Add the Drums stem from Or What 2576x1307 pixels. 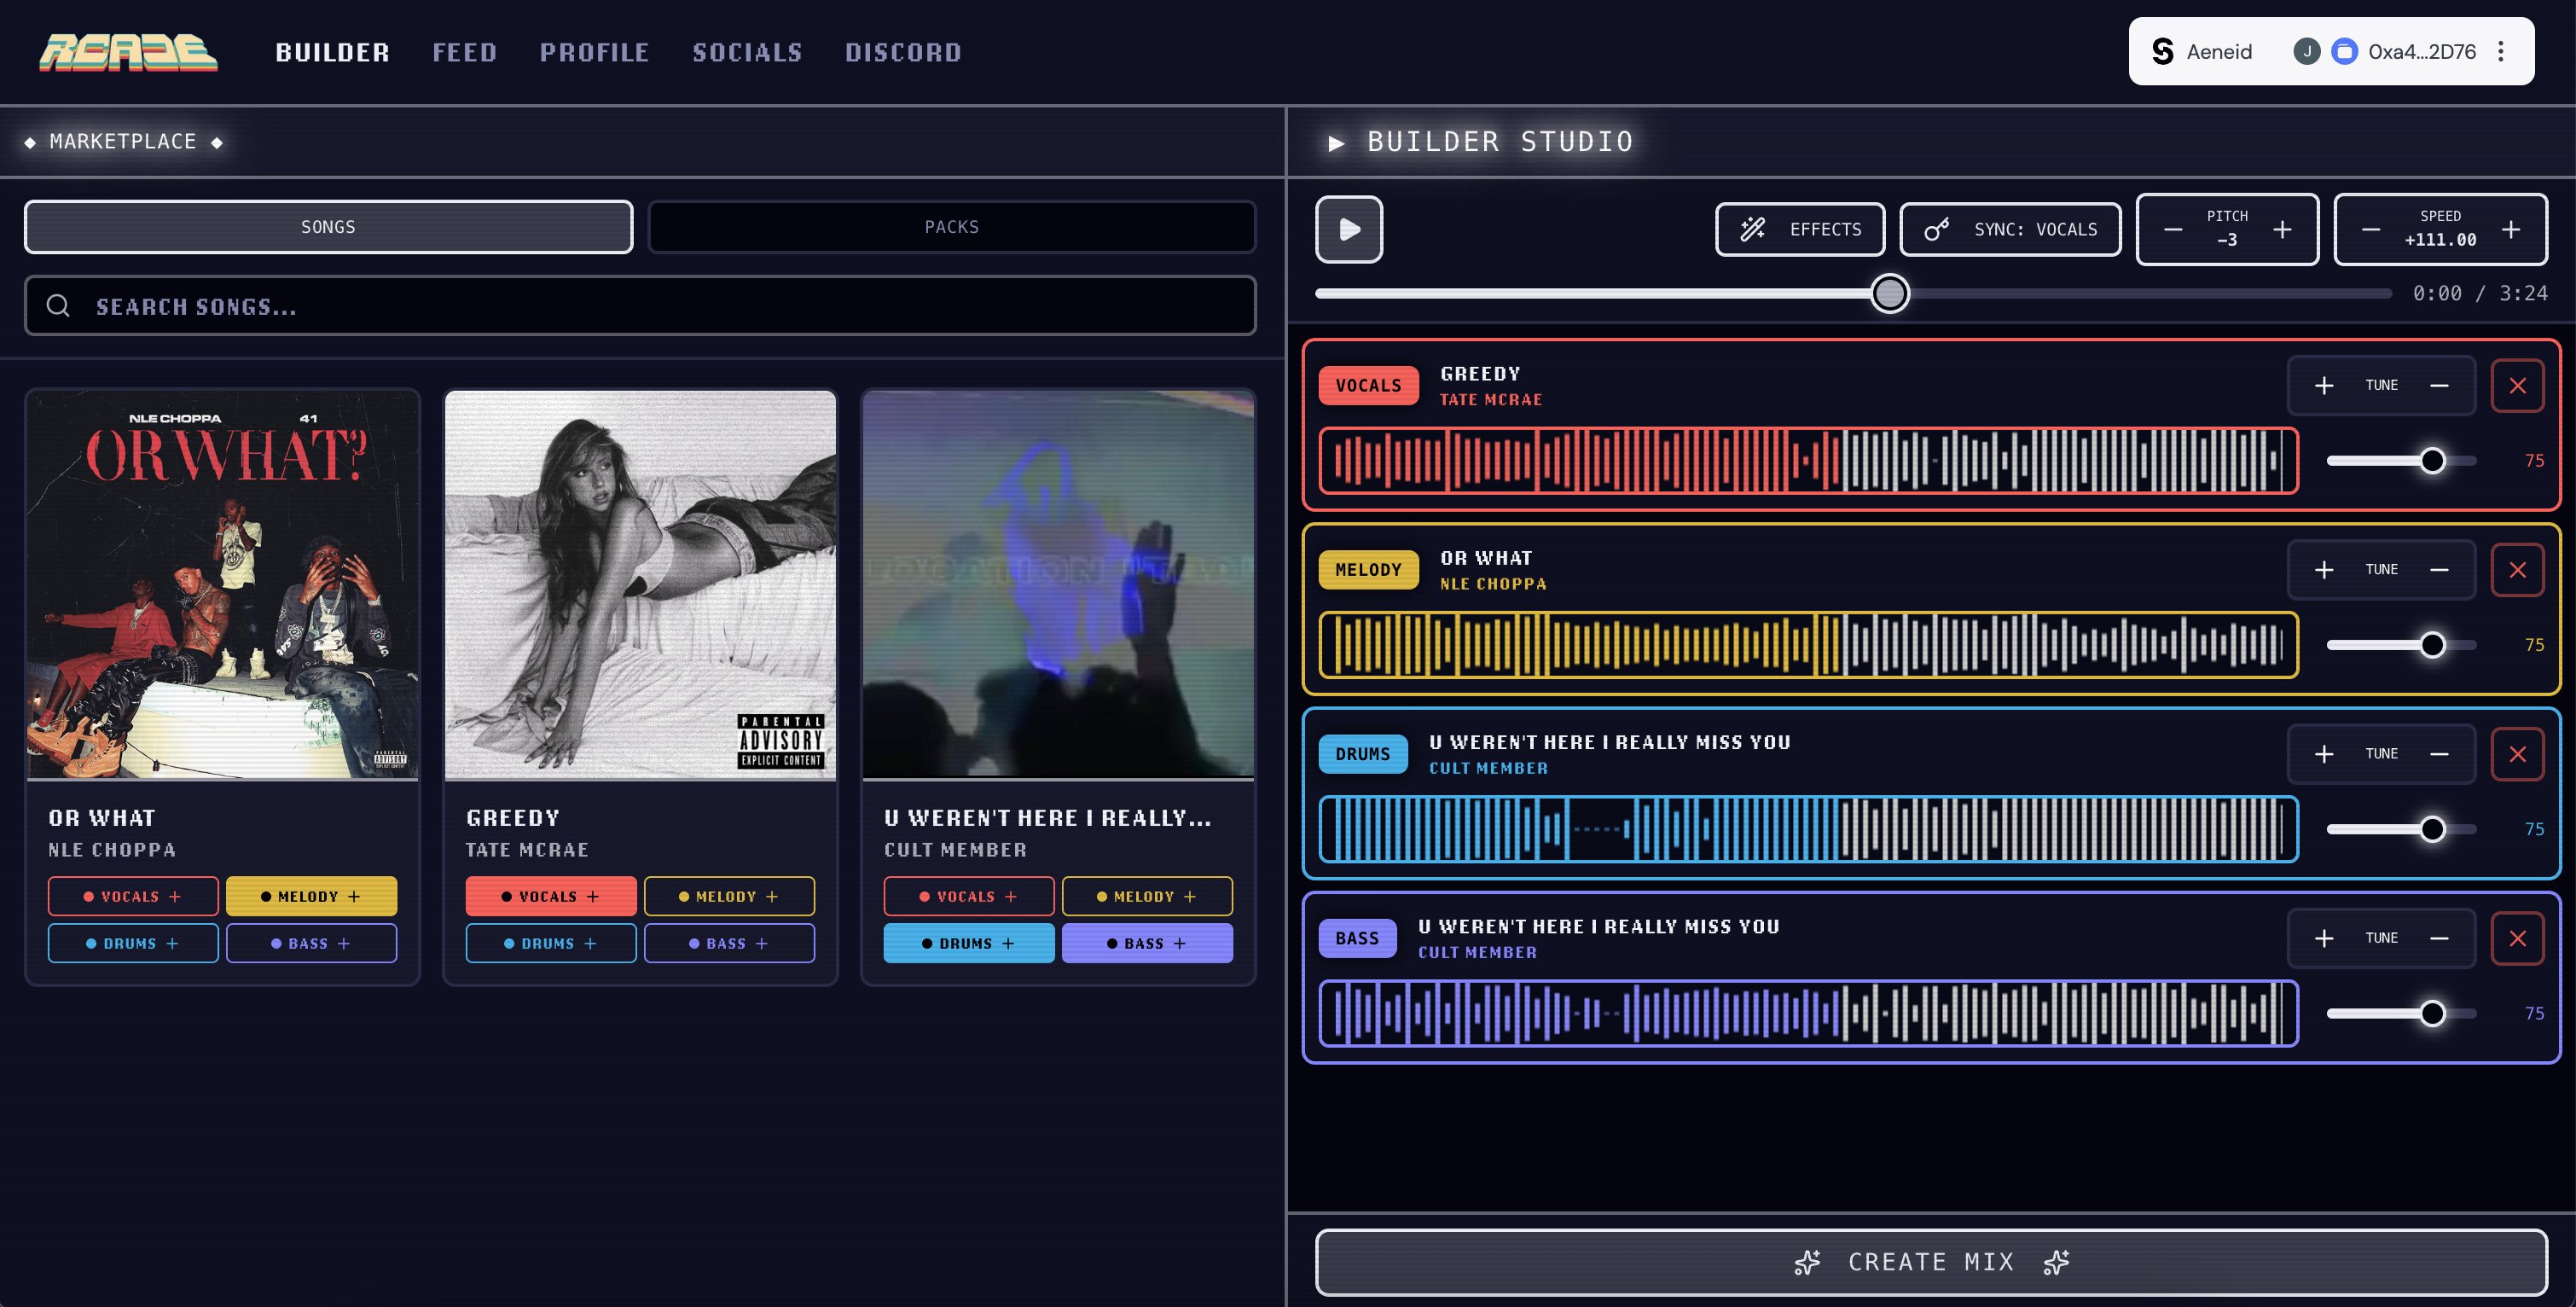coord(132,943)
